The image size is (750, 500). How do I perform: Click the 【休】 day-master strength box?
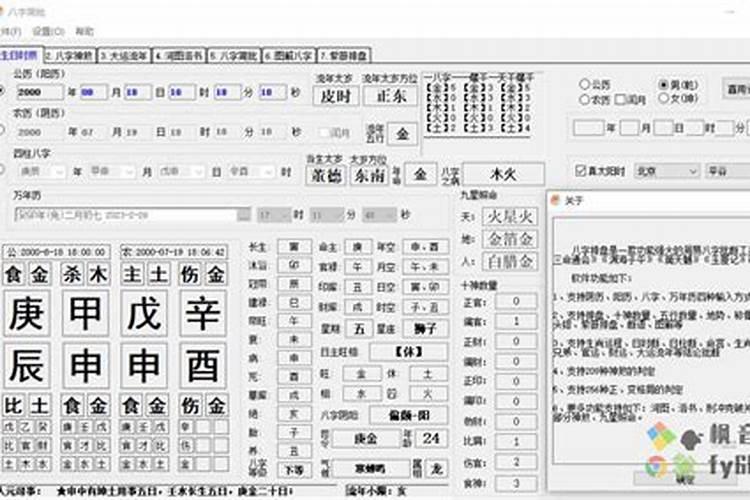pyautogui.click(x=408, y=352)
